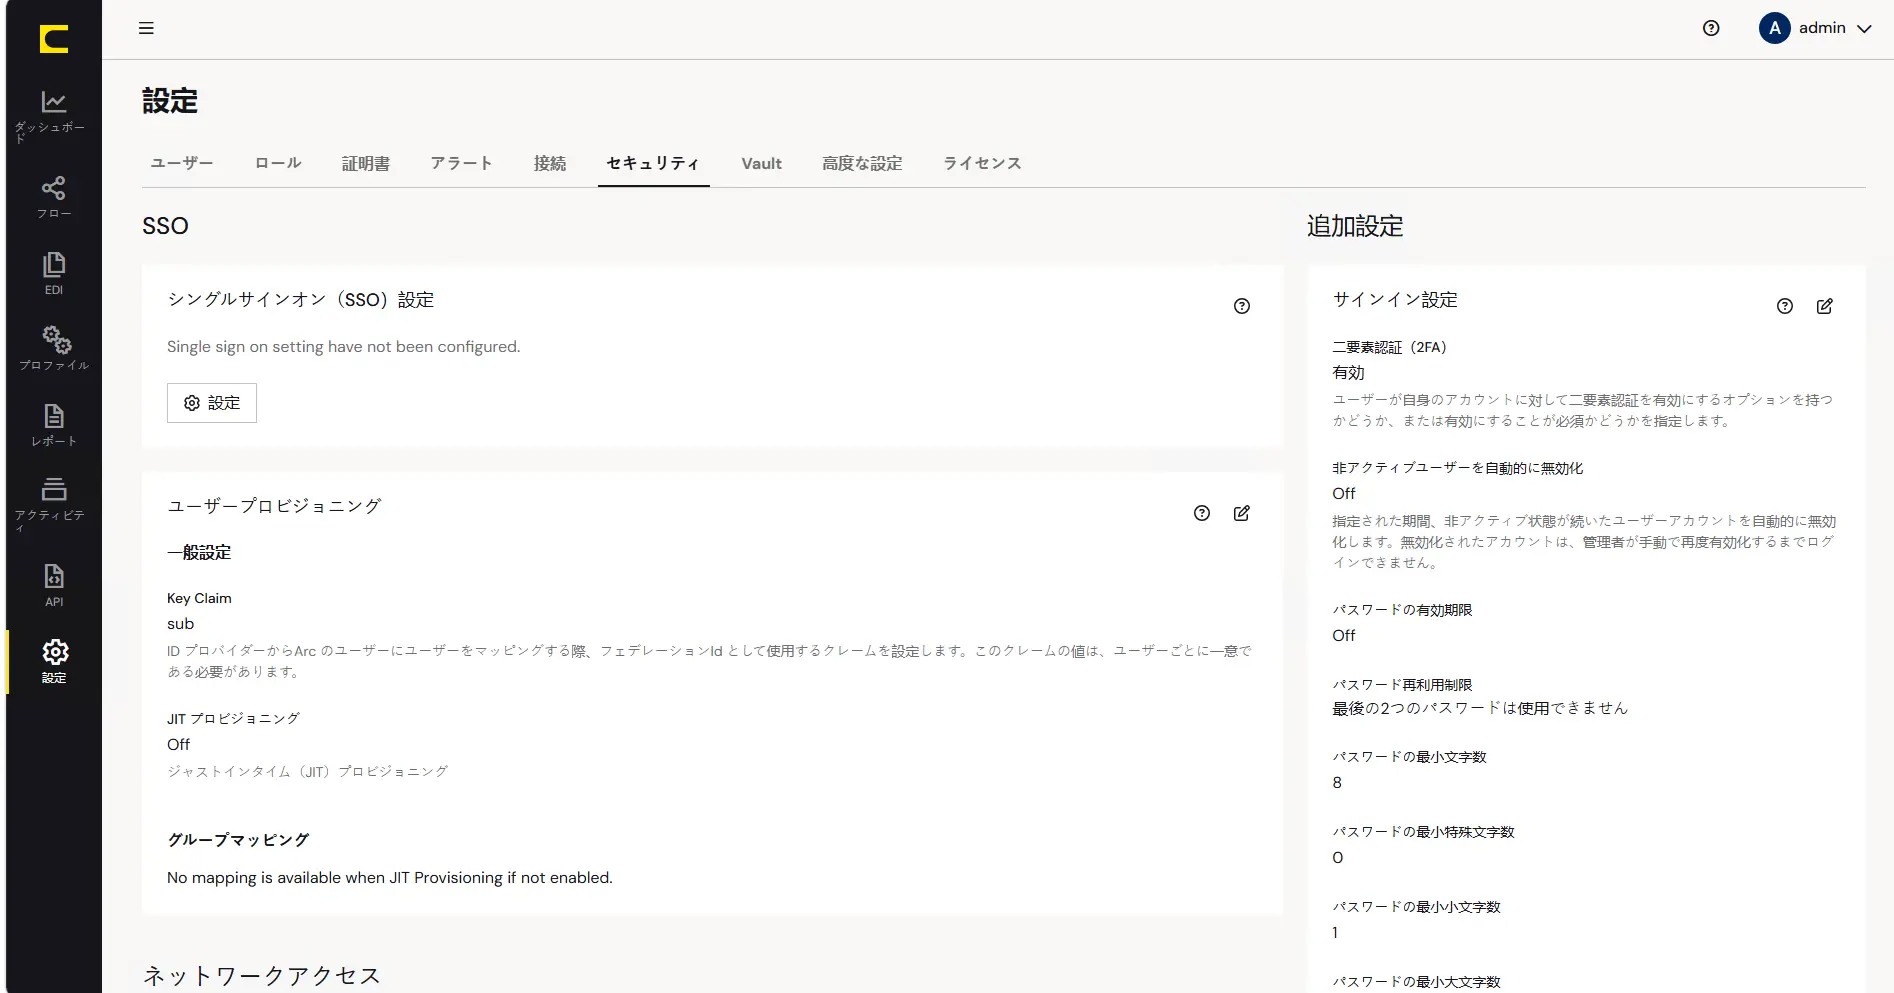This screenshot has height=993, width=1894.
Task: Click the パスワードの最小小文字数 label
Action: click(x=1416, y=907)
